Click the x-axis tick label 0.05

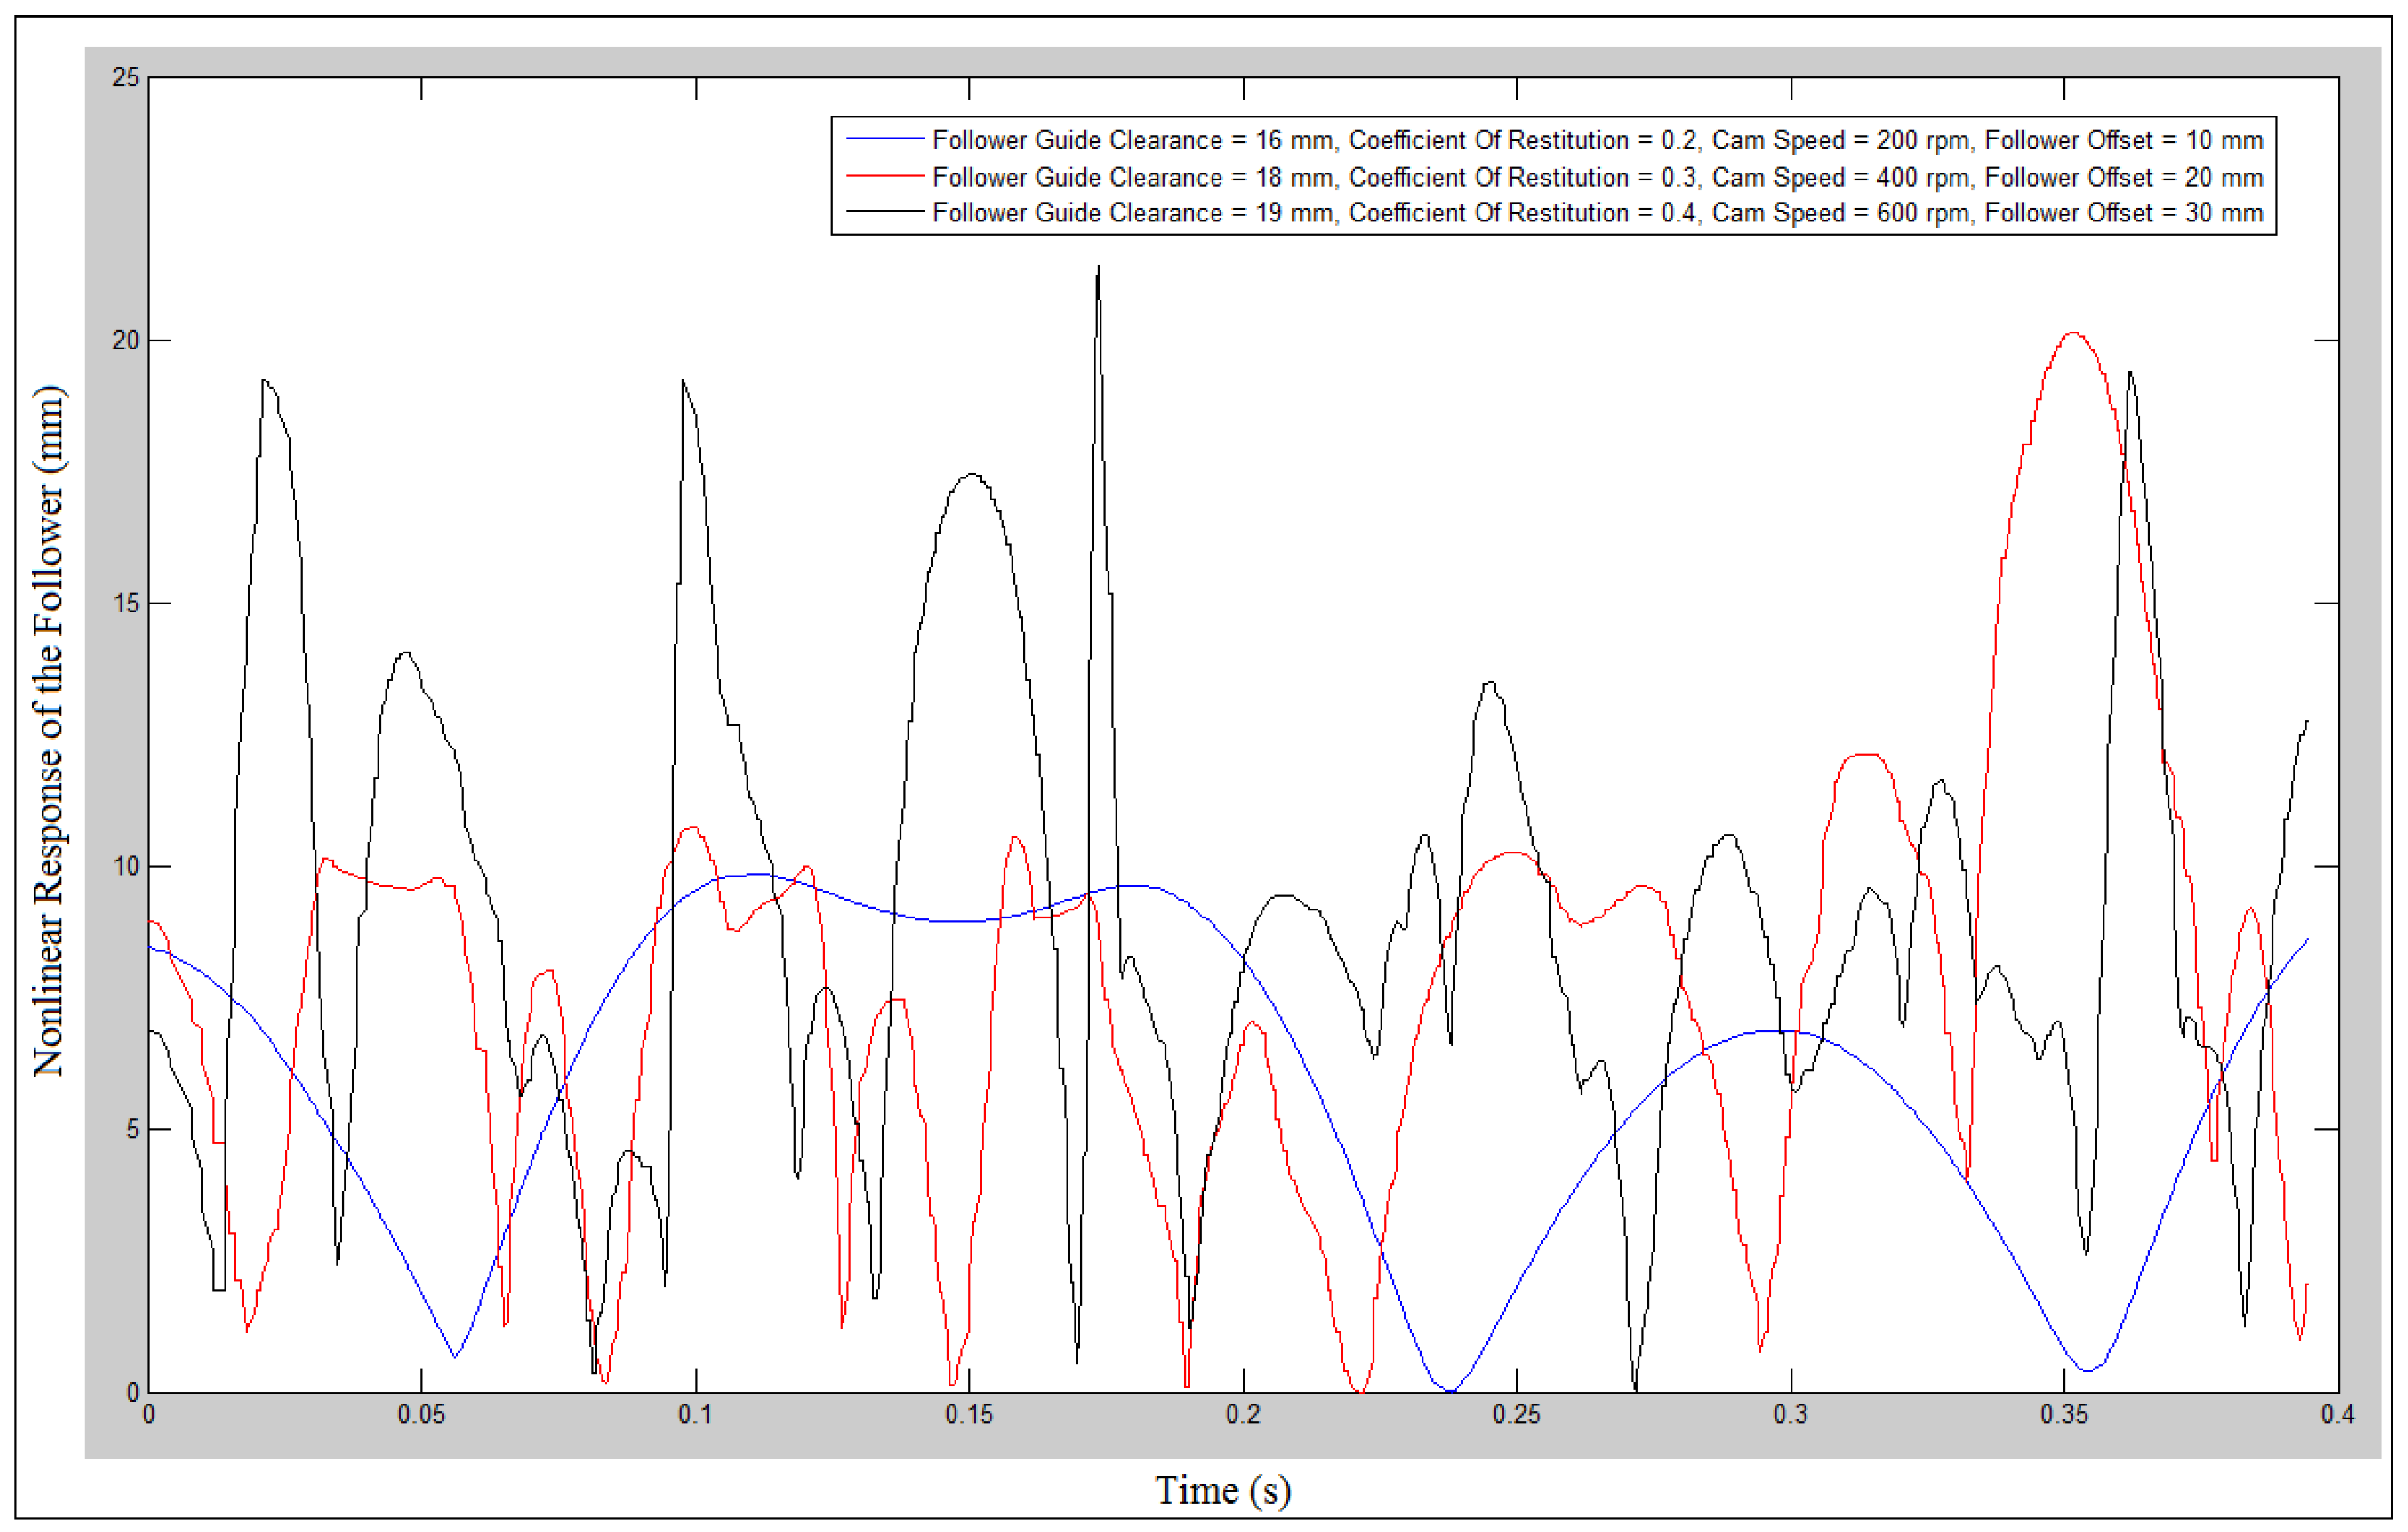[421, 1414]
